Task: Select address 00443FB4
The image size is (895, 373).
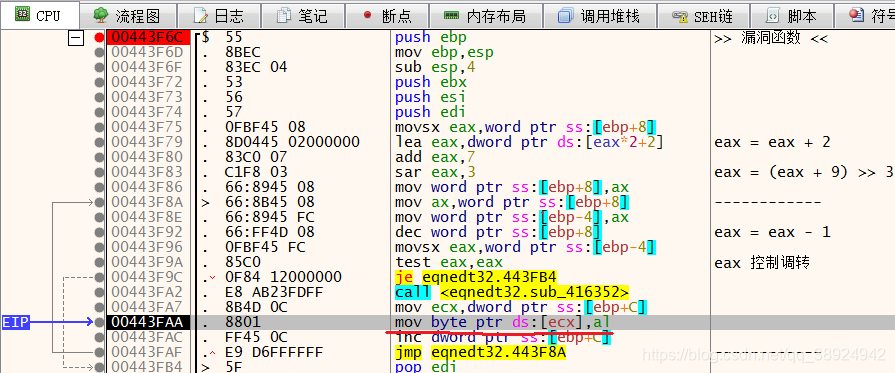Action: [148, 367]
